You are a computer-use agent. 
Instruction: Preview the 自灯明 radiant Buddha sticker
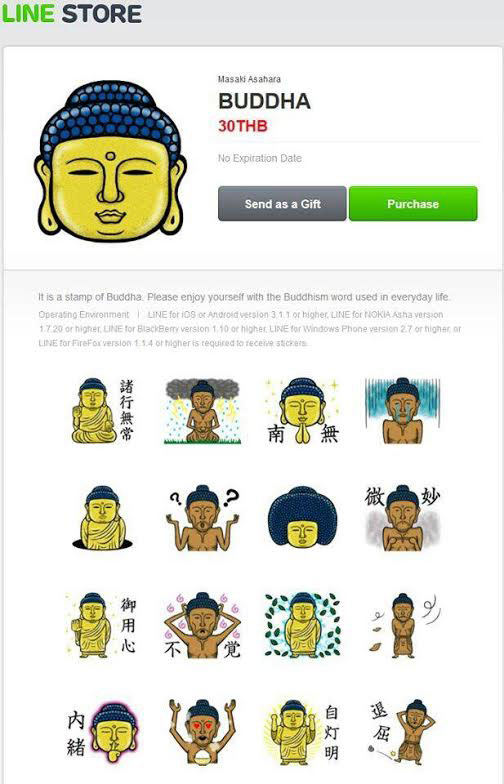tap(302, 732)
